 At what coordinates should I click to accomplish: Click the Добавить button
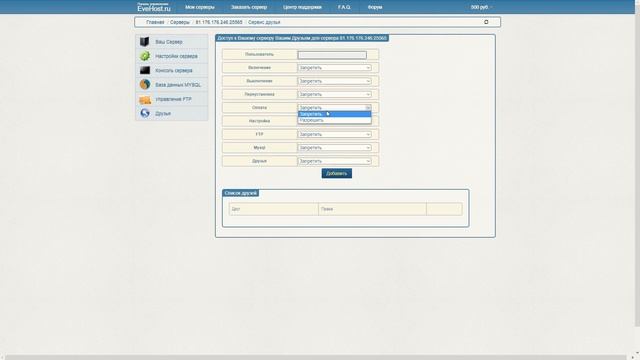336,173
